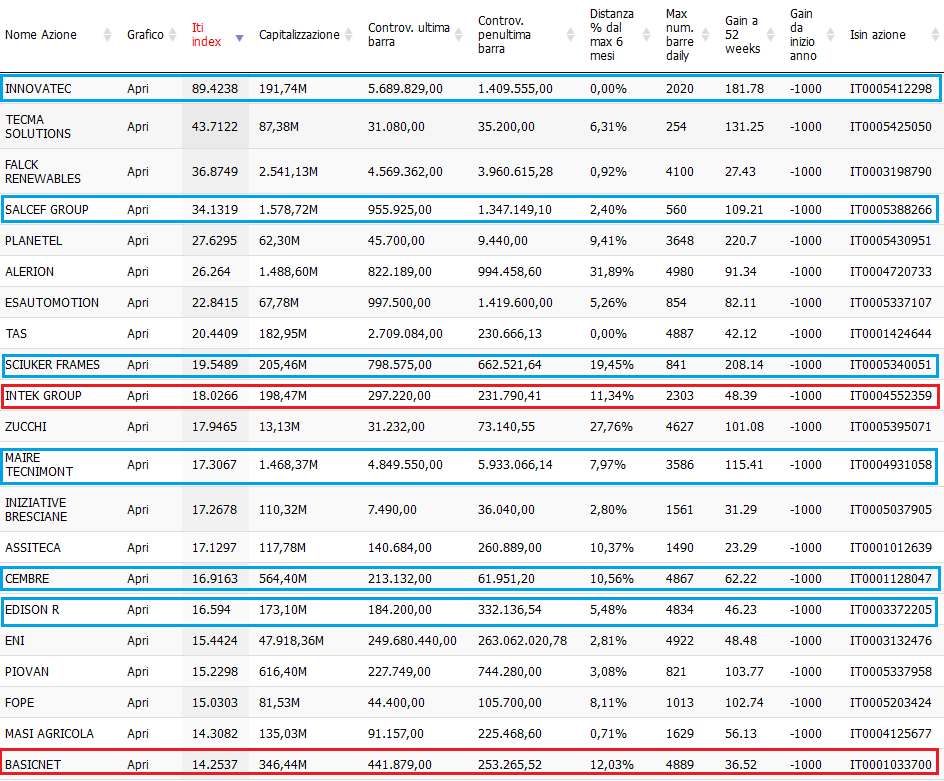Open Apri chart link for PIOVAN
This screenshot has height=781, width=944.
(x=138, y=672)
